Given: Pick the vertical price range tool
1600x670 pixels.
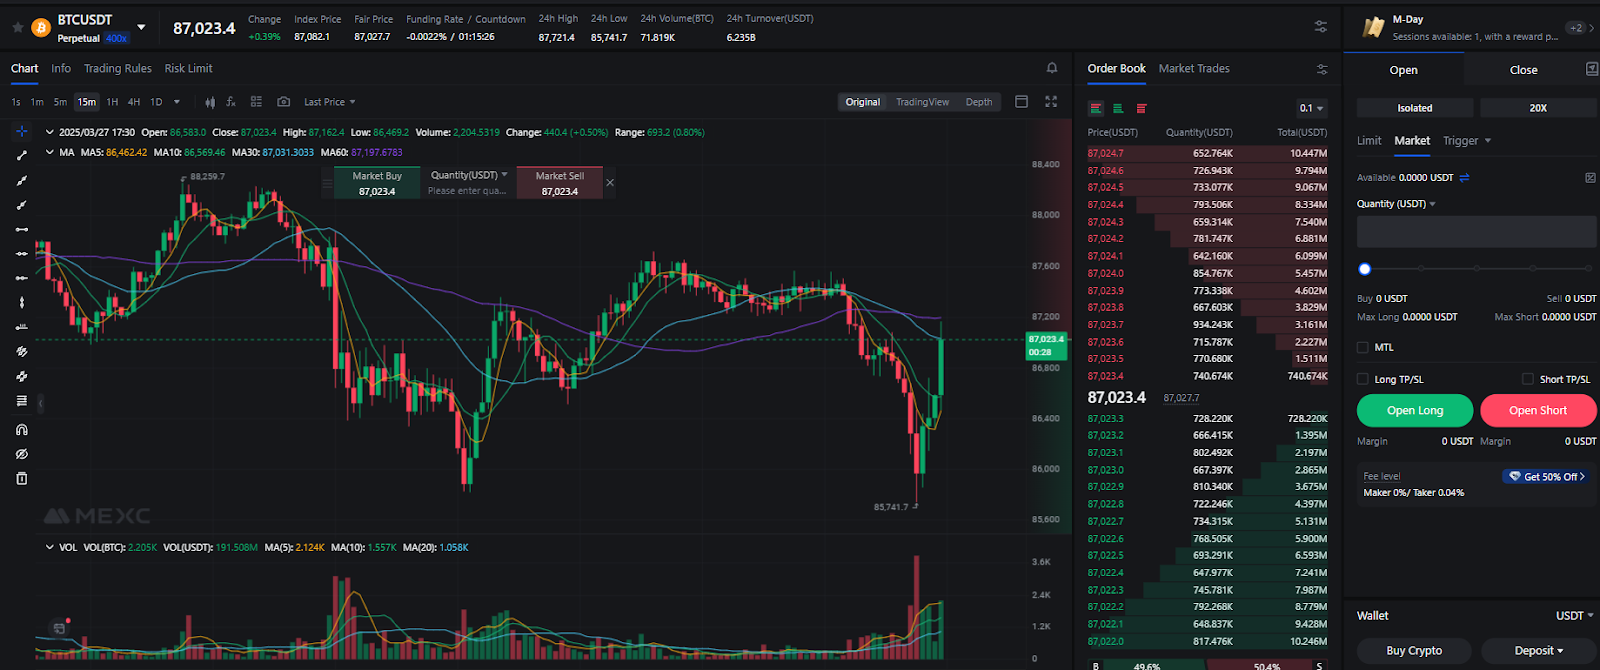Looking at the screenshot, I should (x=22, y=303).
